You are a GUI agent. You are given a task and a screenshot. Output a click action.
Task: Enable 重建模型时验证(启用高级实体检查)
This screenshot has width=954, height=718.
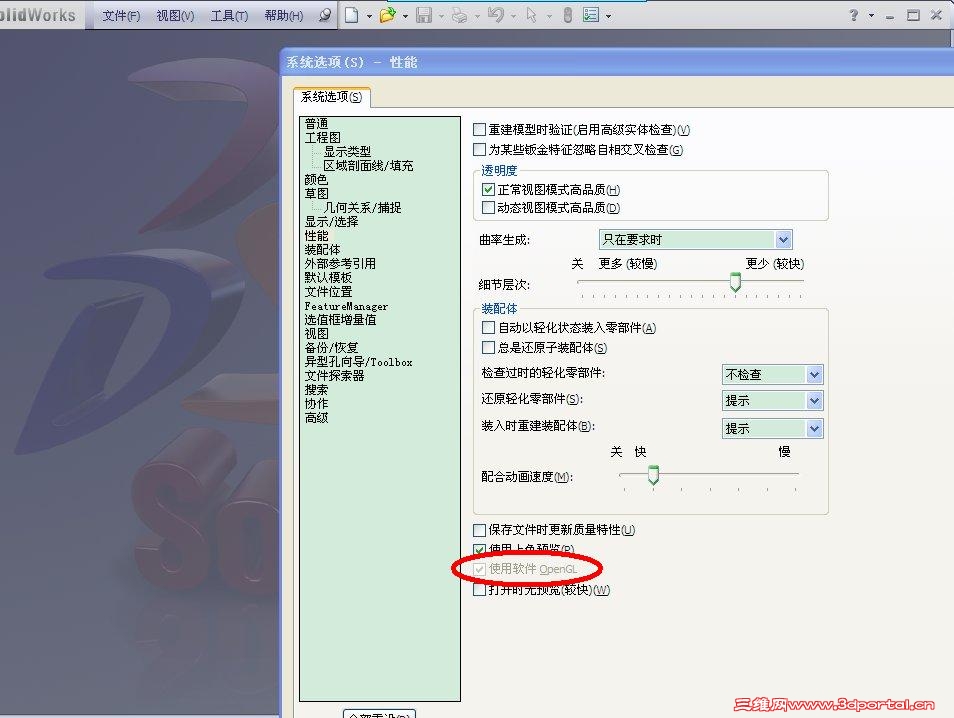coord(478,128)
